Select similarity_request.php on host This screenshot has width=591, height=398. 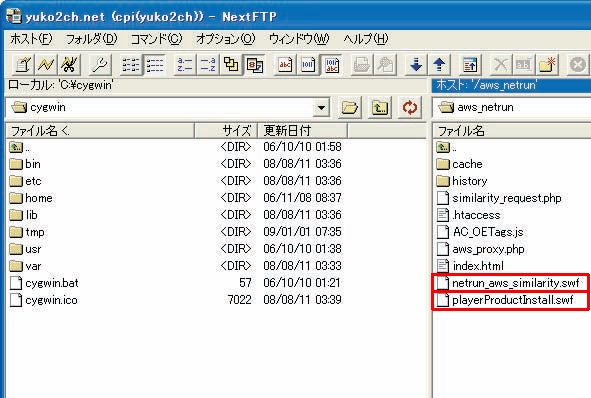tap(499, 198)
